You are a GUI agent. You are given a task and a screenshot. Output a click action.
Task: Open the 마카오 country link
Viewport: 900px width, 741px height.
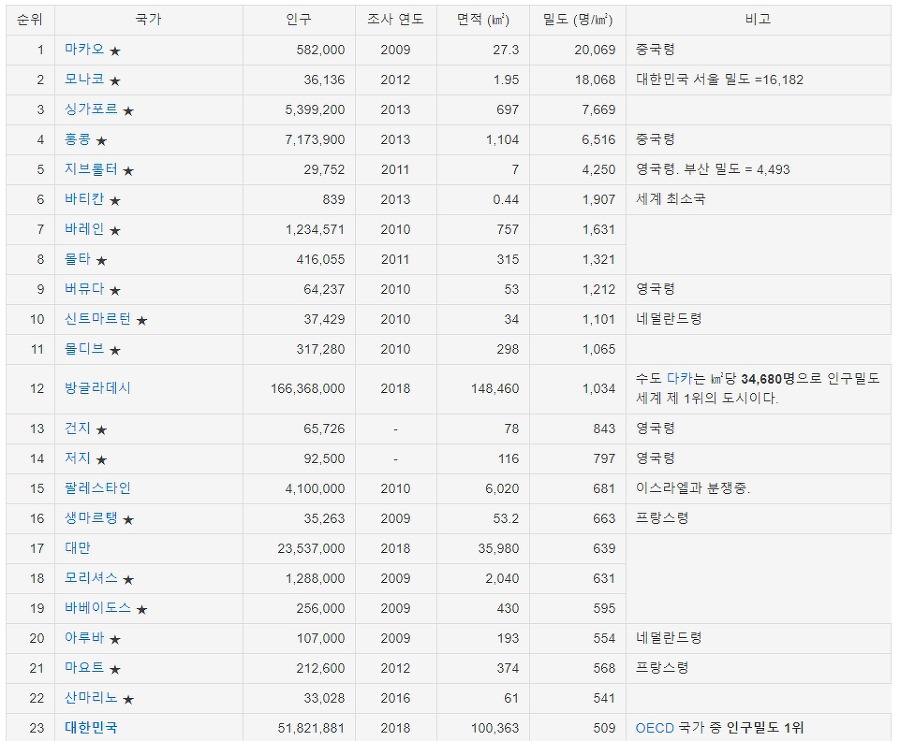tap(84, 49)
